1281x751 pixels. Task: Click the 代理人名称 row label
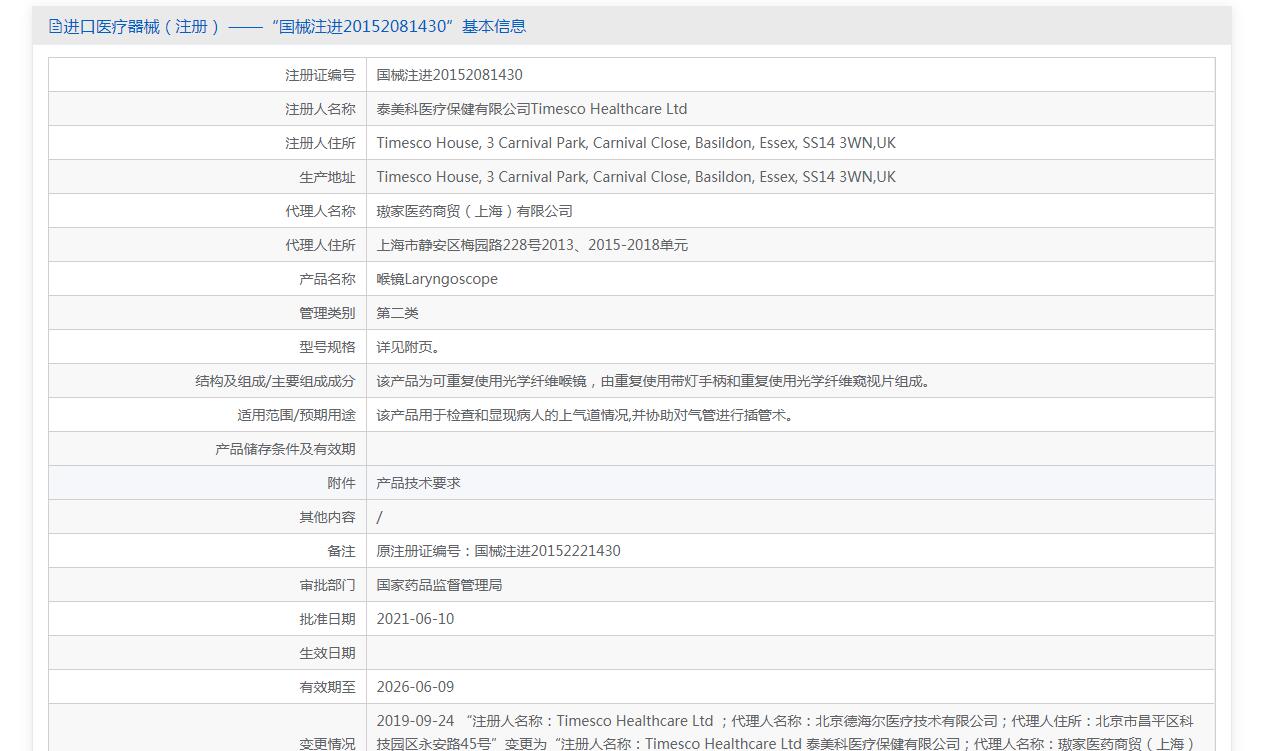tap(320, 211)
